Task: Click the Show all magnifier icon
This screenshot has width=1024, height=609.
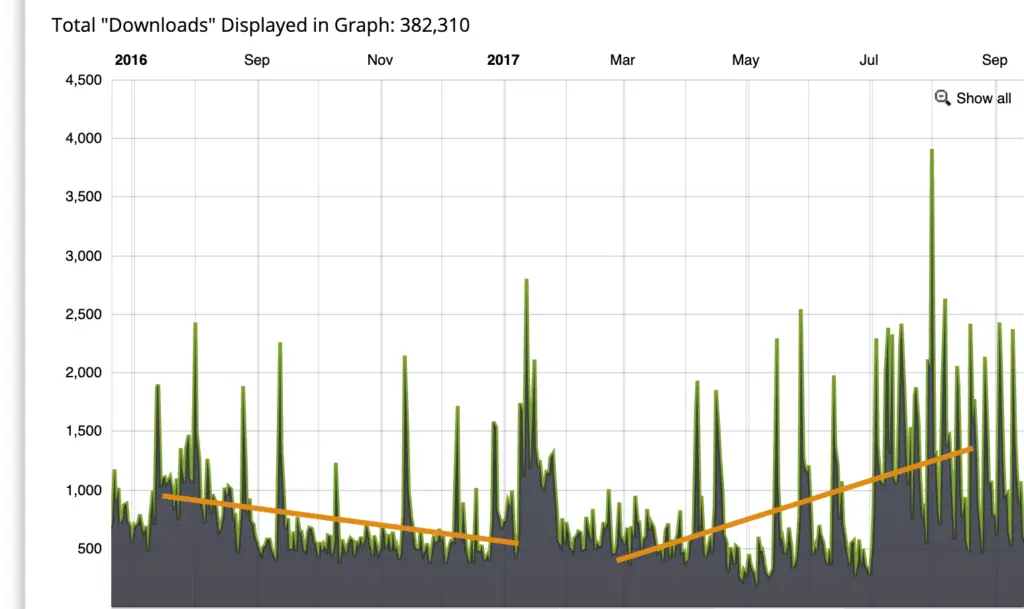Action: (942, 98)
